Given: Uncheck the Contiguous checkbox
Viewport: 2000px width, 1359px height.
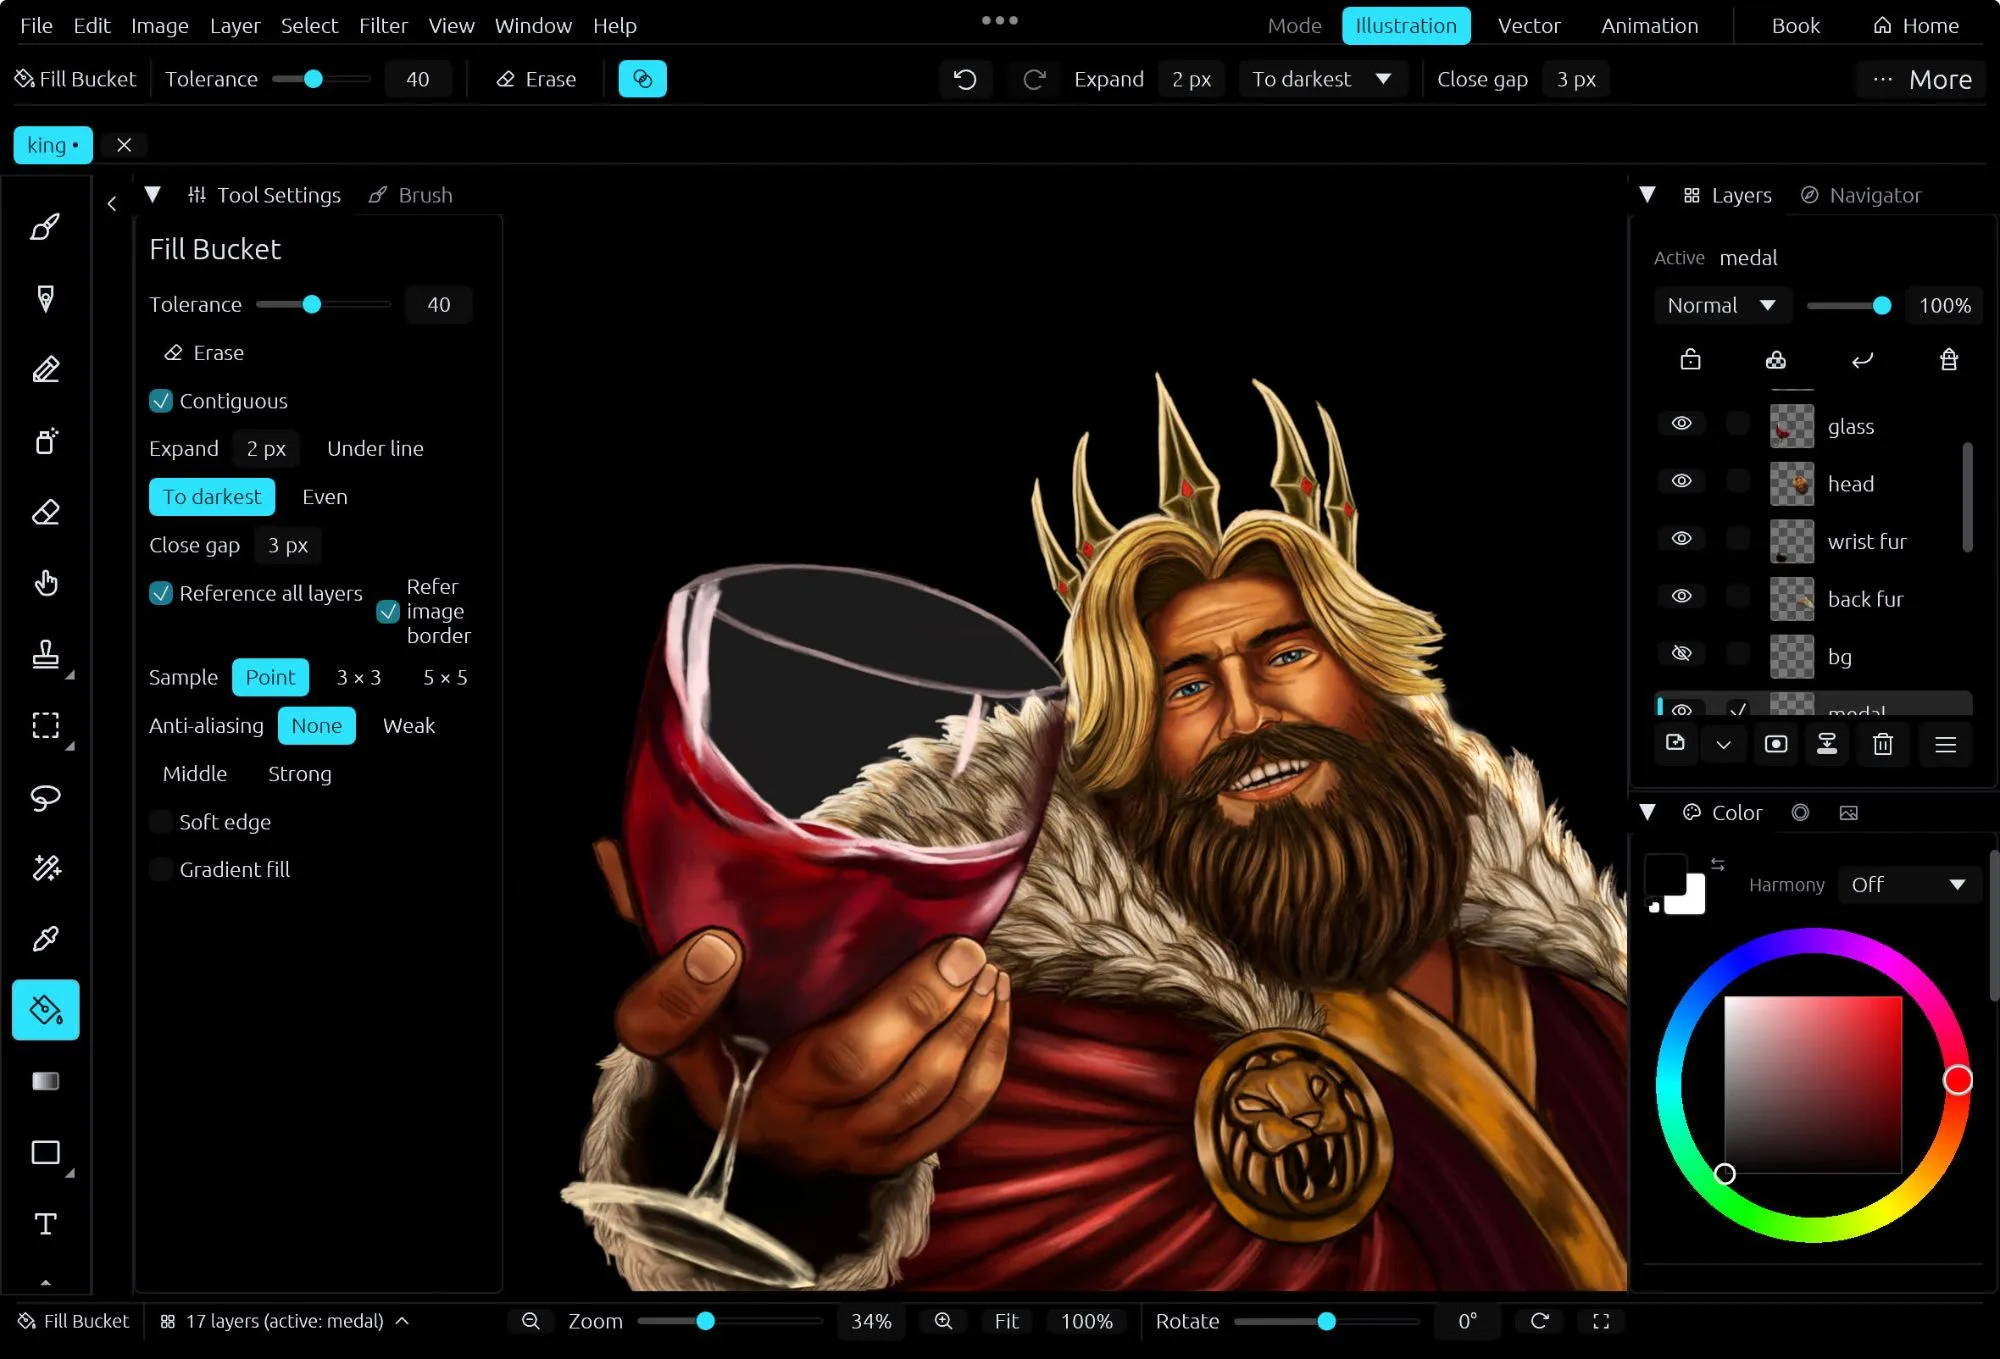Looking at the screenshot, I should pos(160,401).
